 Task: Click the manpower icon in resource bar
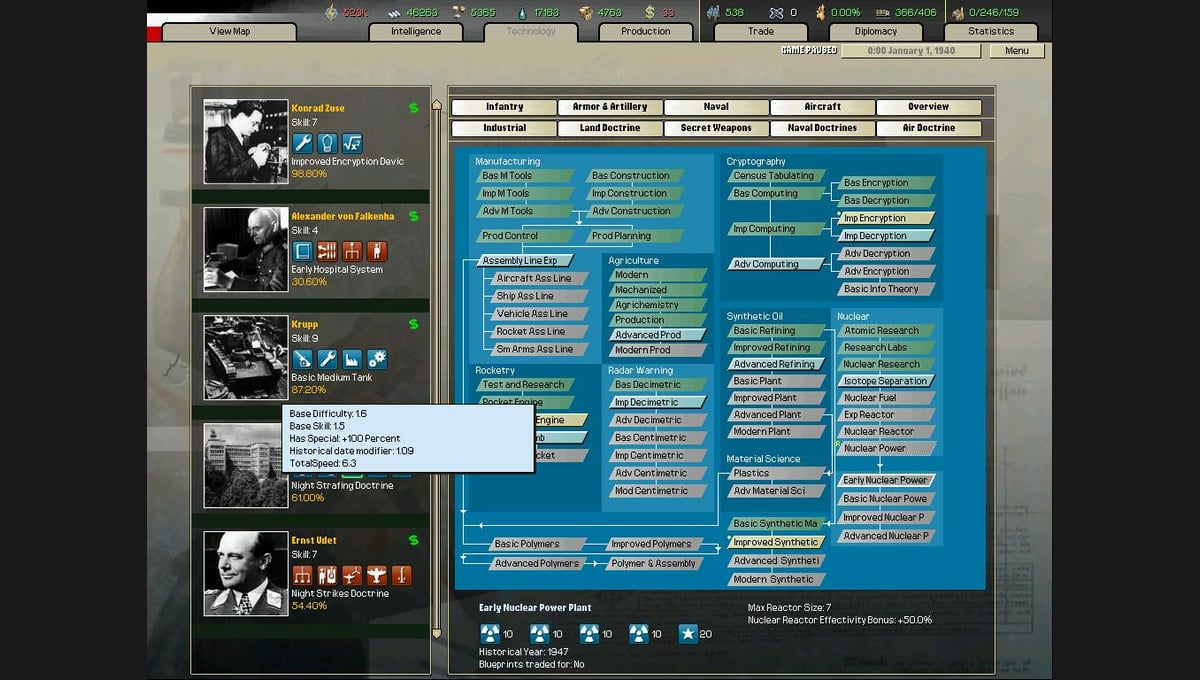[x=714, y=13]
